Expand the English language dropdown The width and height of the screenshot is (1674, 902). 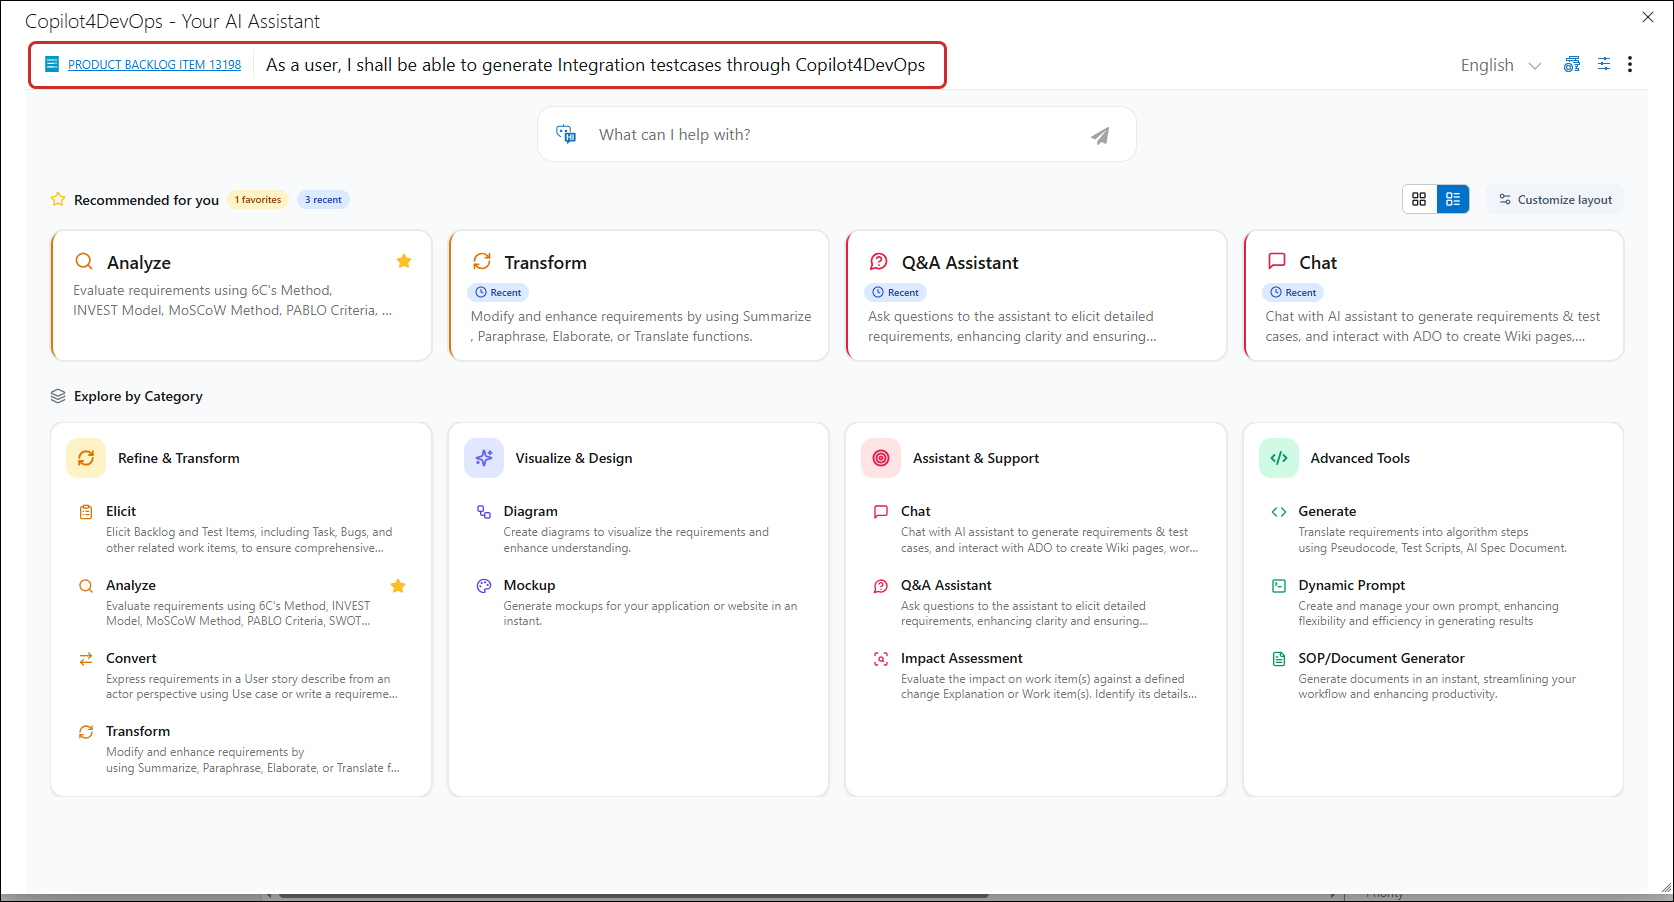click(1500, 65)
